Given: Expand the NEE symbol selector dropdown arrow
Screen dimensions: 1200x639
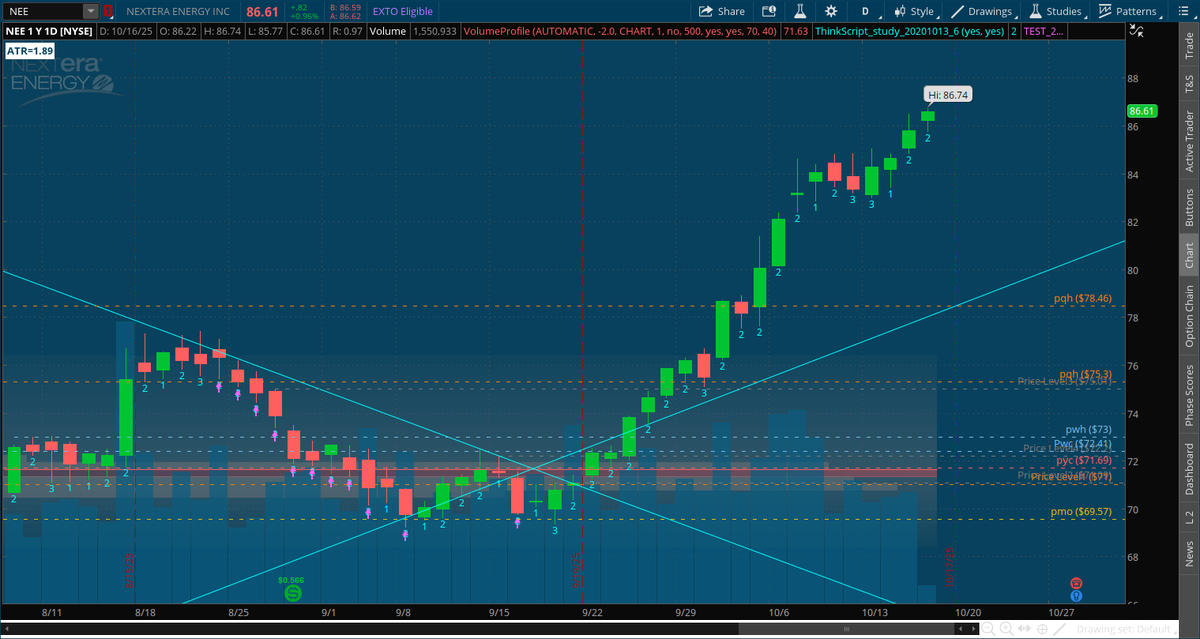Looking at the screenshot, I should [x=92, y=11].
